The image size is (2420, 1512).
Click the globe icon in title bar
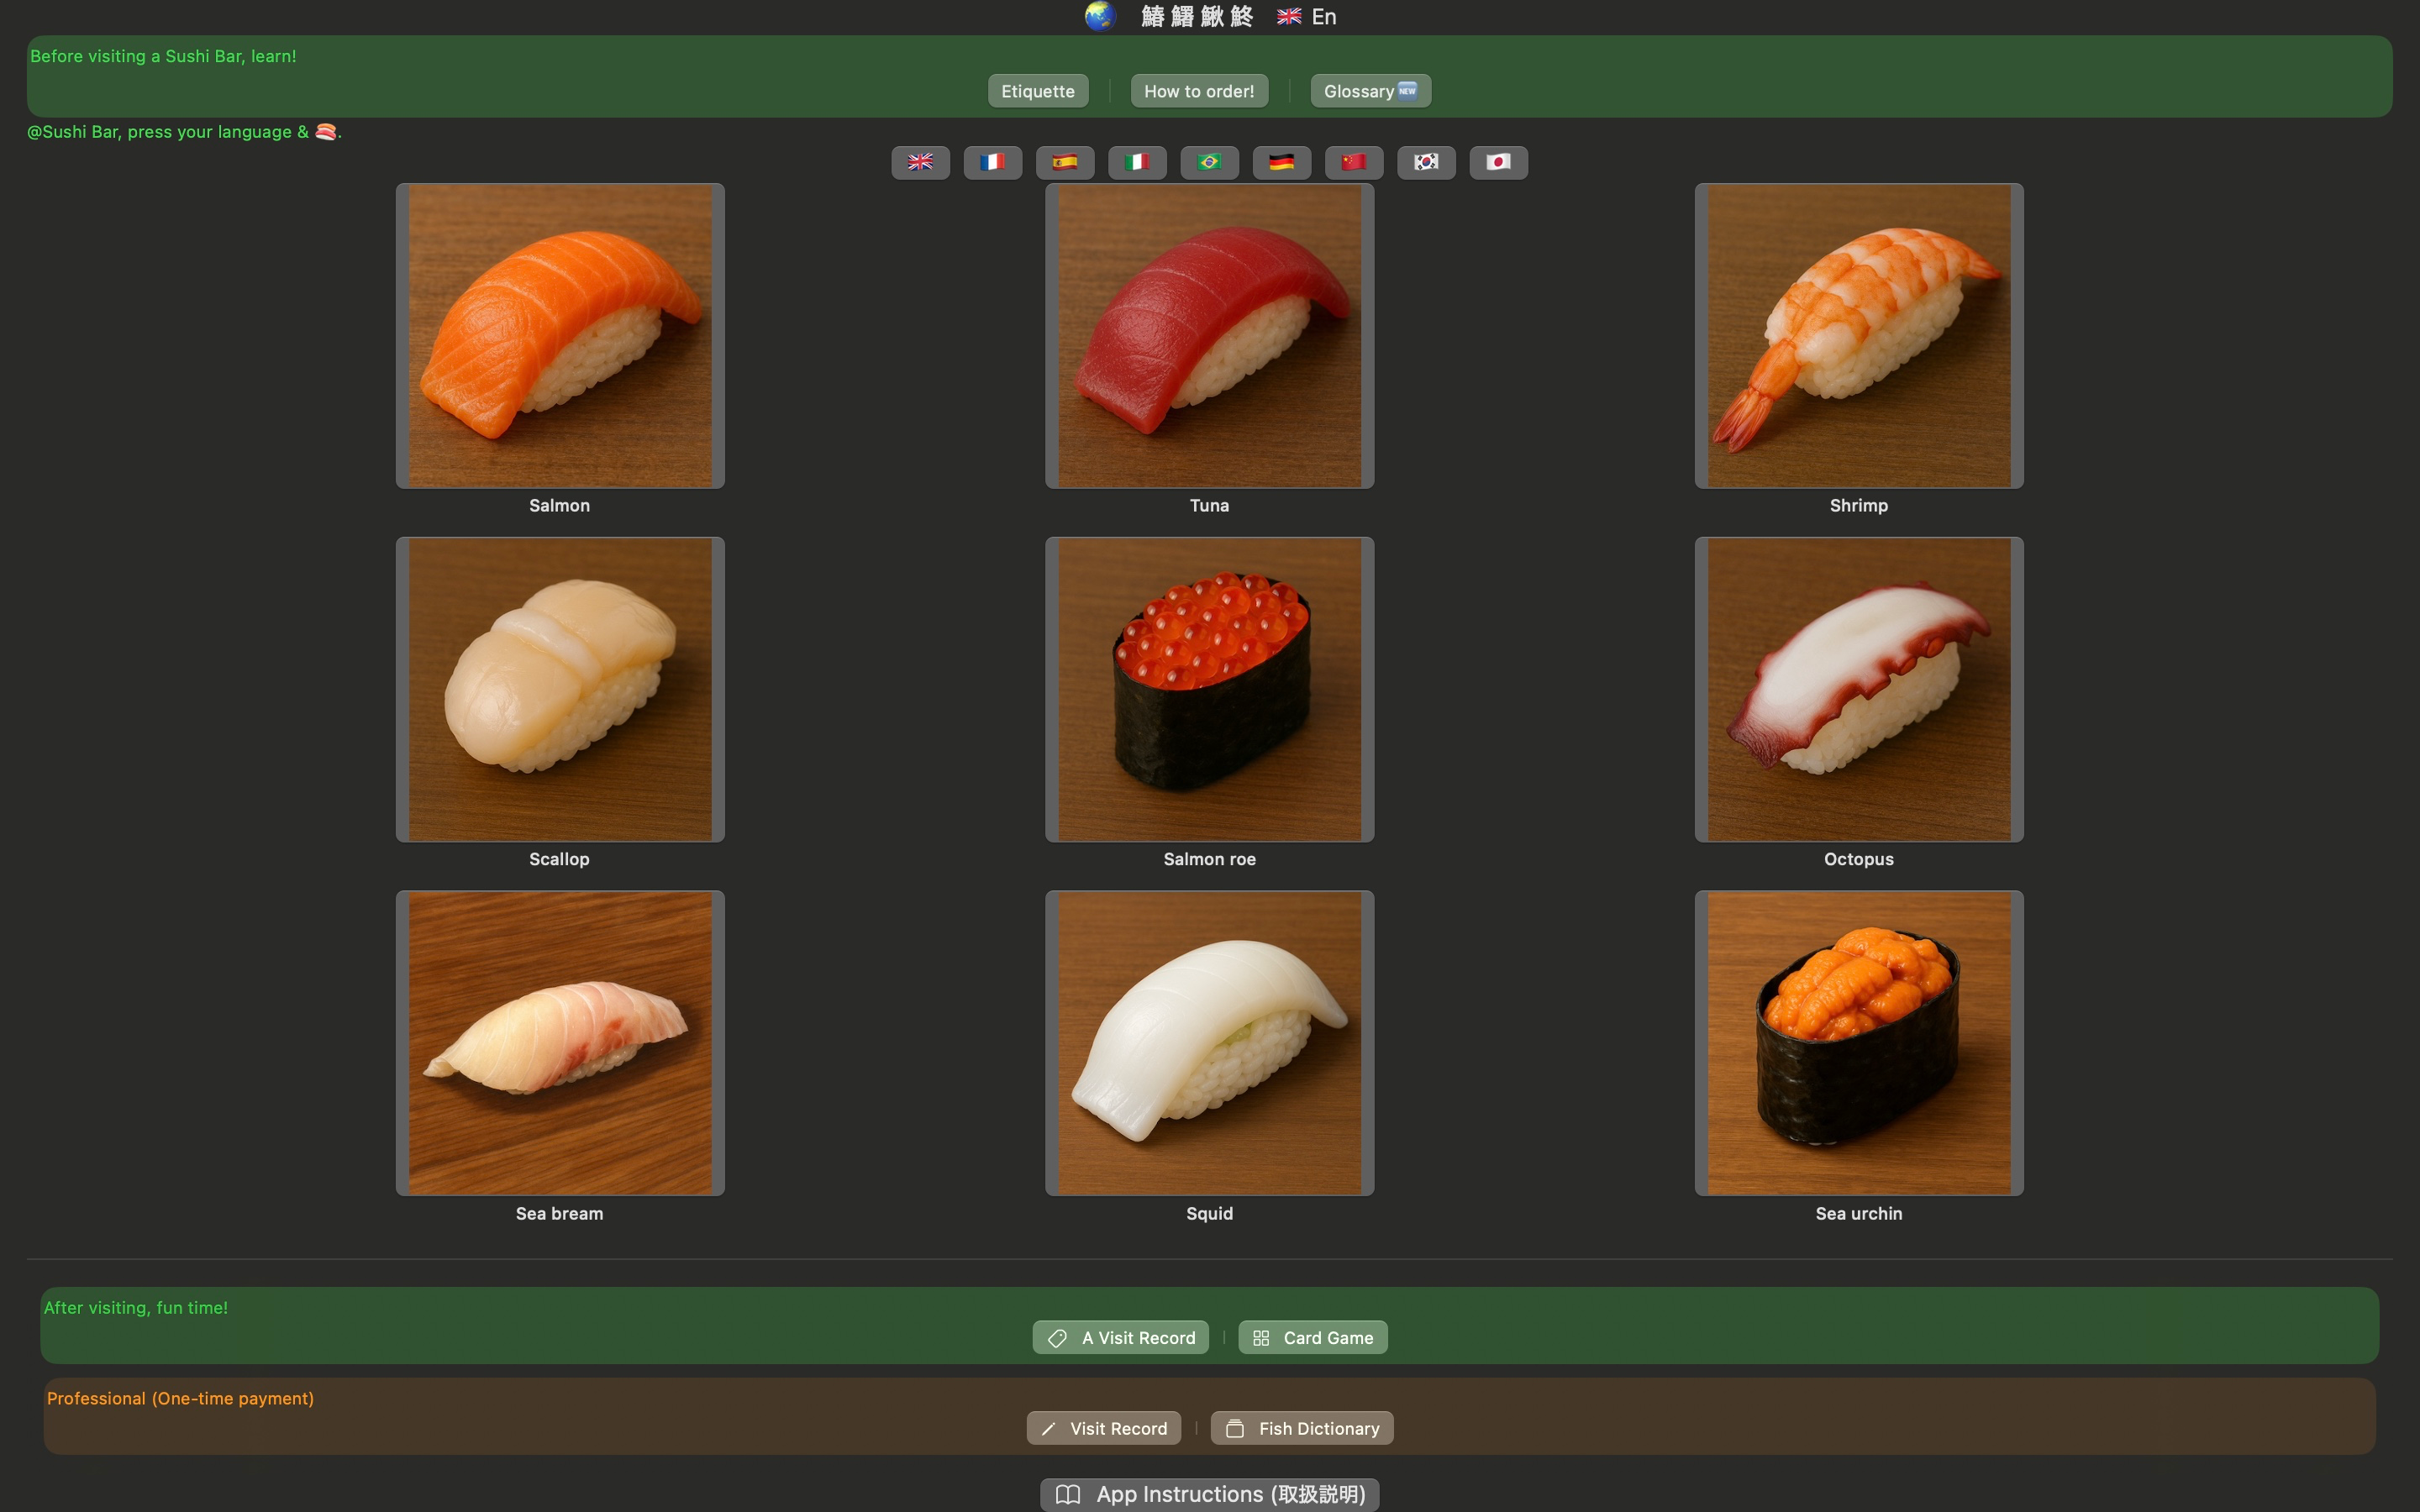click(1100, 16)
